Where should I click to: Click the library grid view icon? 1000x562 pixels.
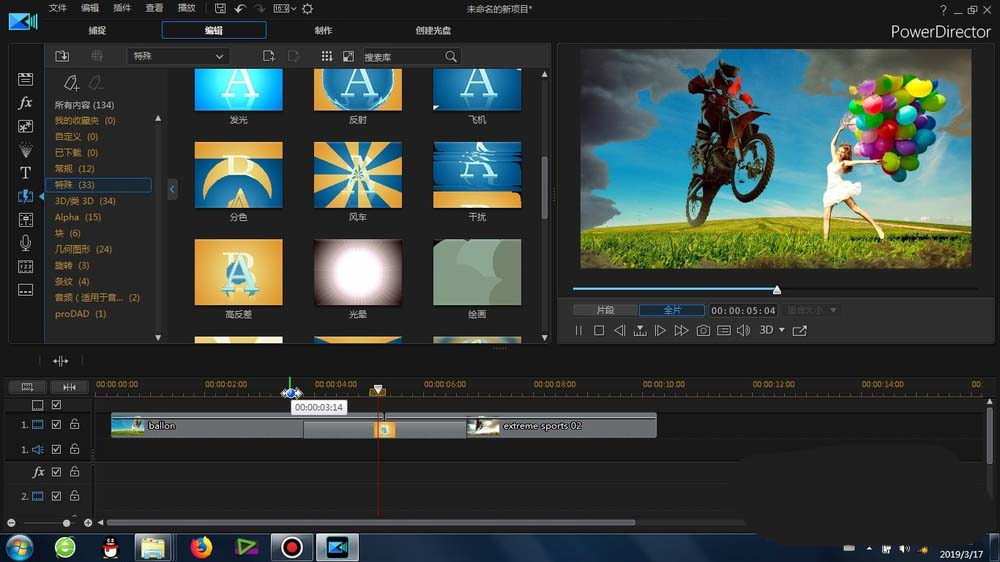327,56
